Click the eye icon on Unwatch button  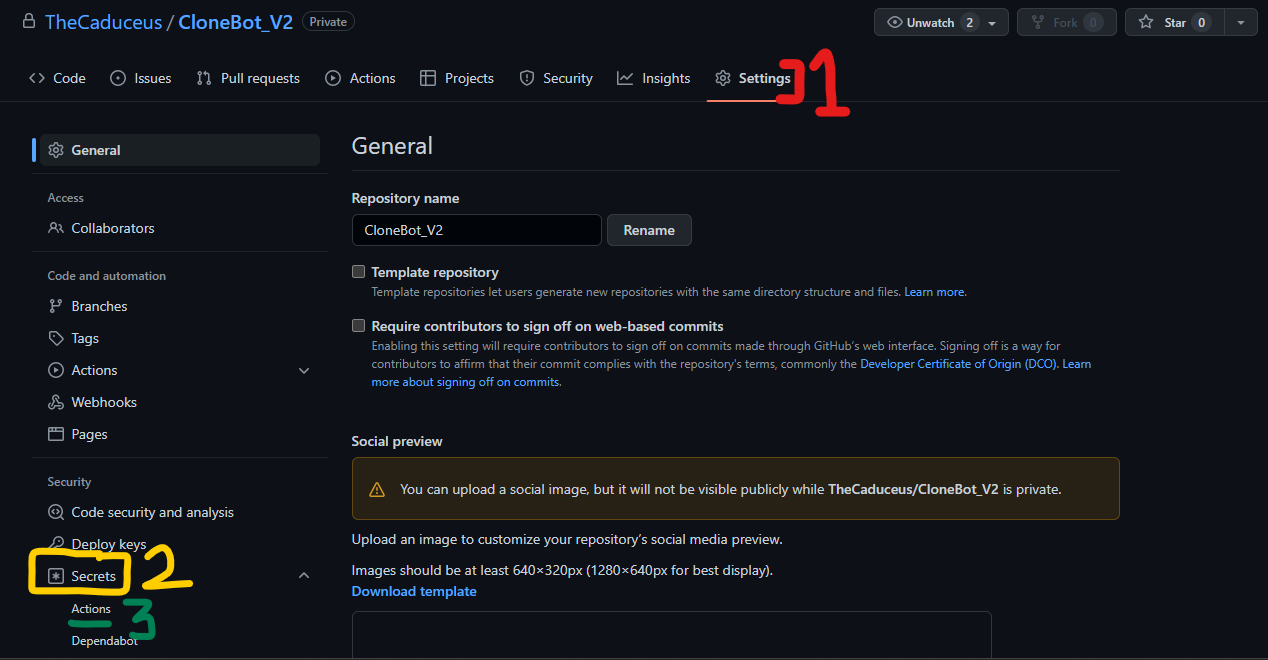tap(895, 23)
